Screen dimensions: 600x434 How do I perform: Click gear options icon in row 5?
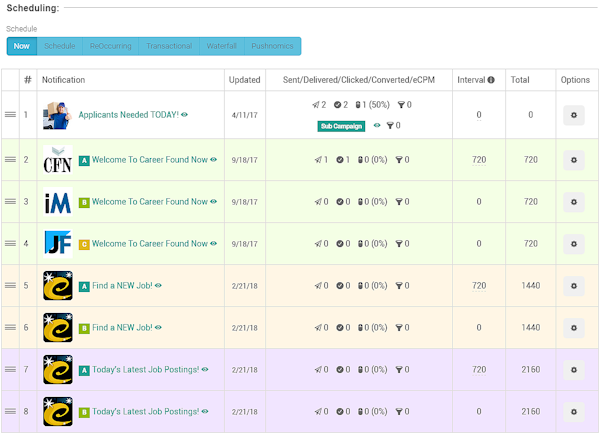(574, 286)
